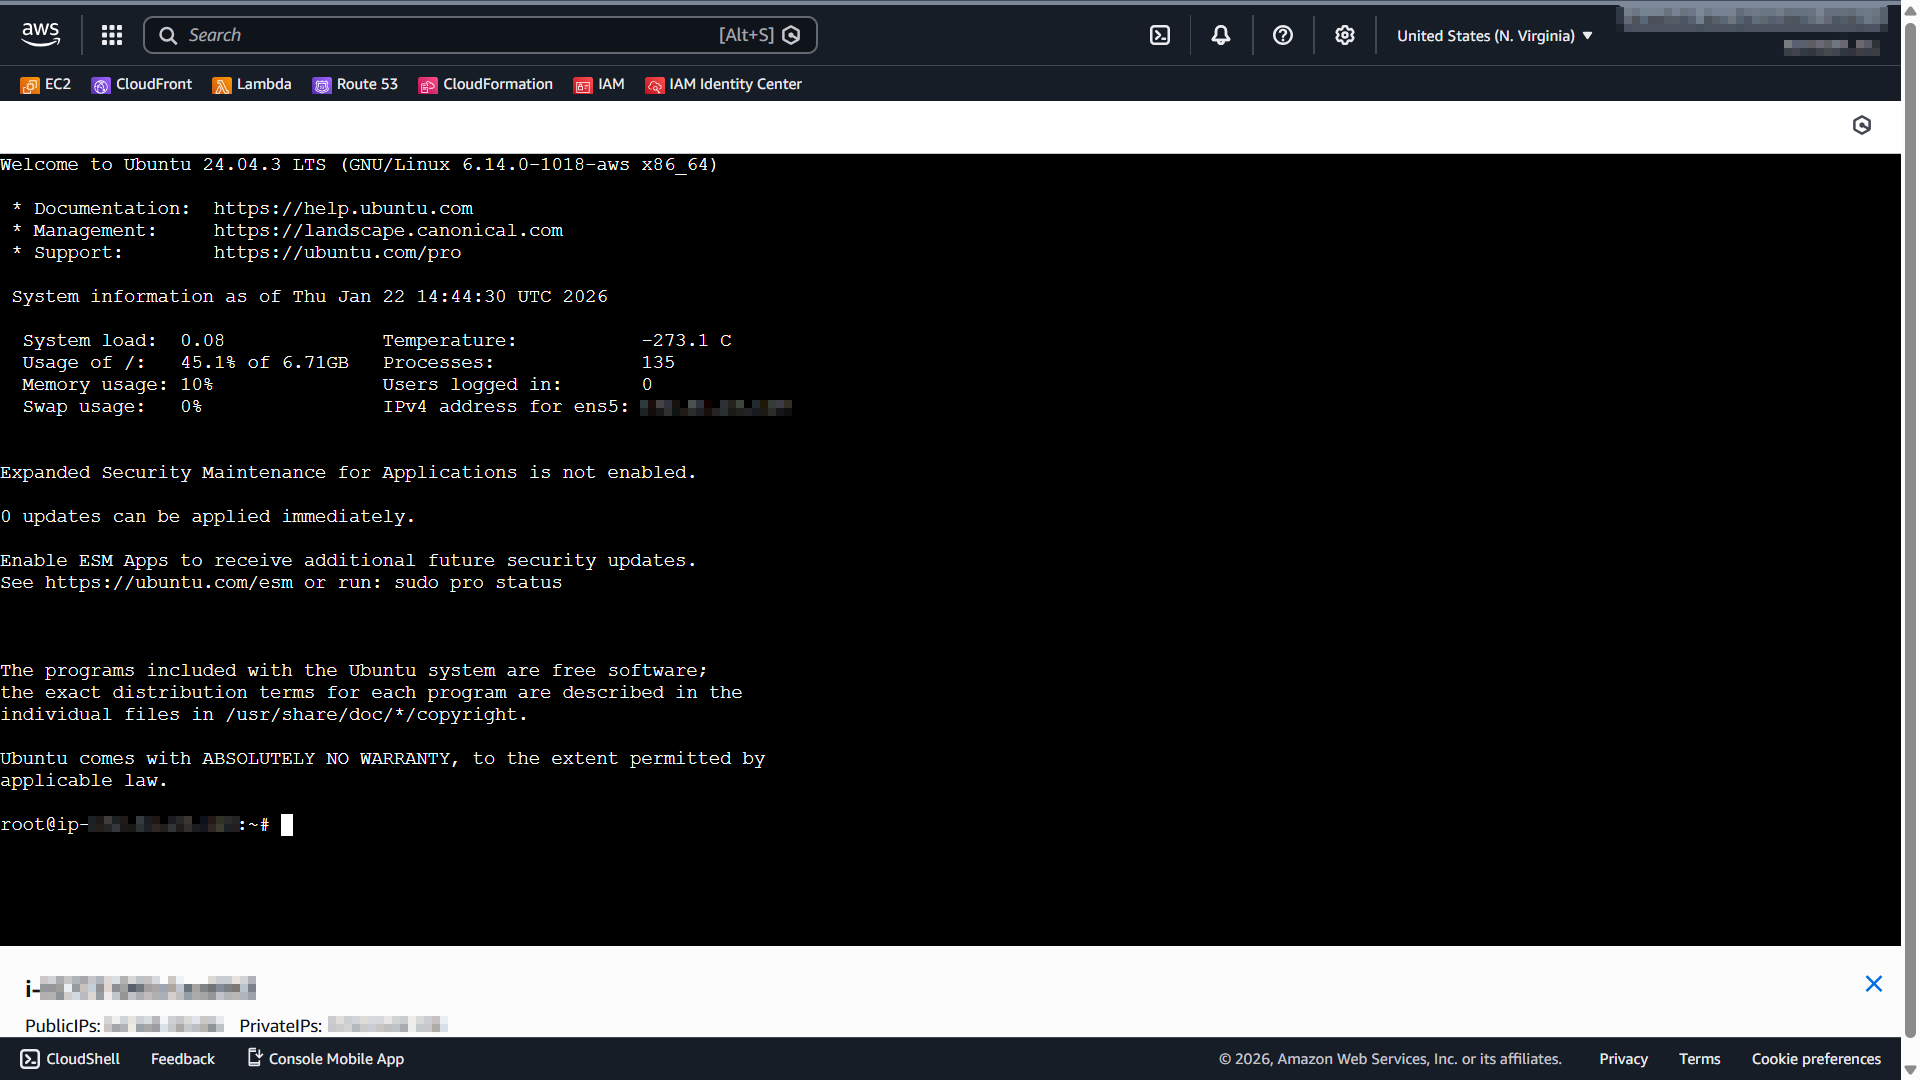
Task: Open the notifications bell
Action: click(x=1221, y=35)
